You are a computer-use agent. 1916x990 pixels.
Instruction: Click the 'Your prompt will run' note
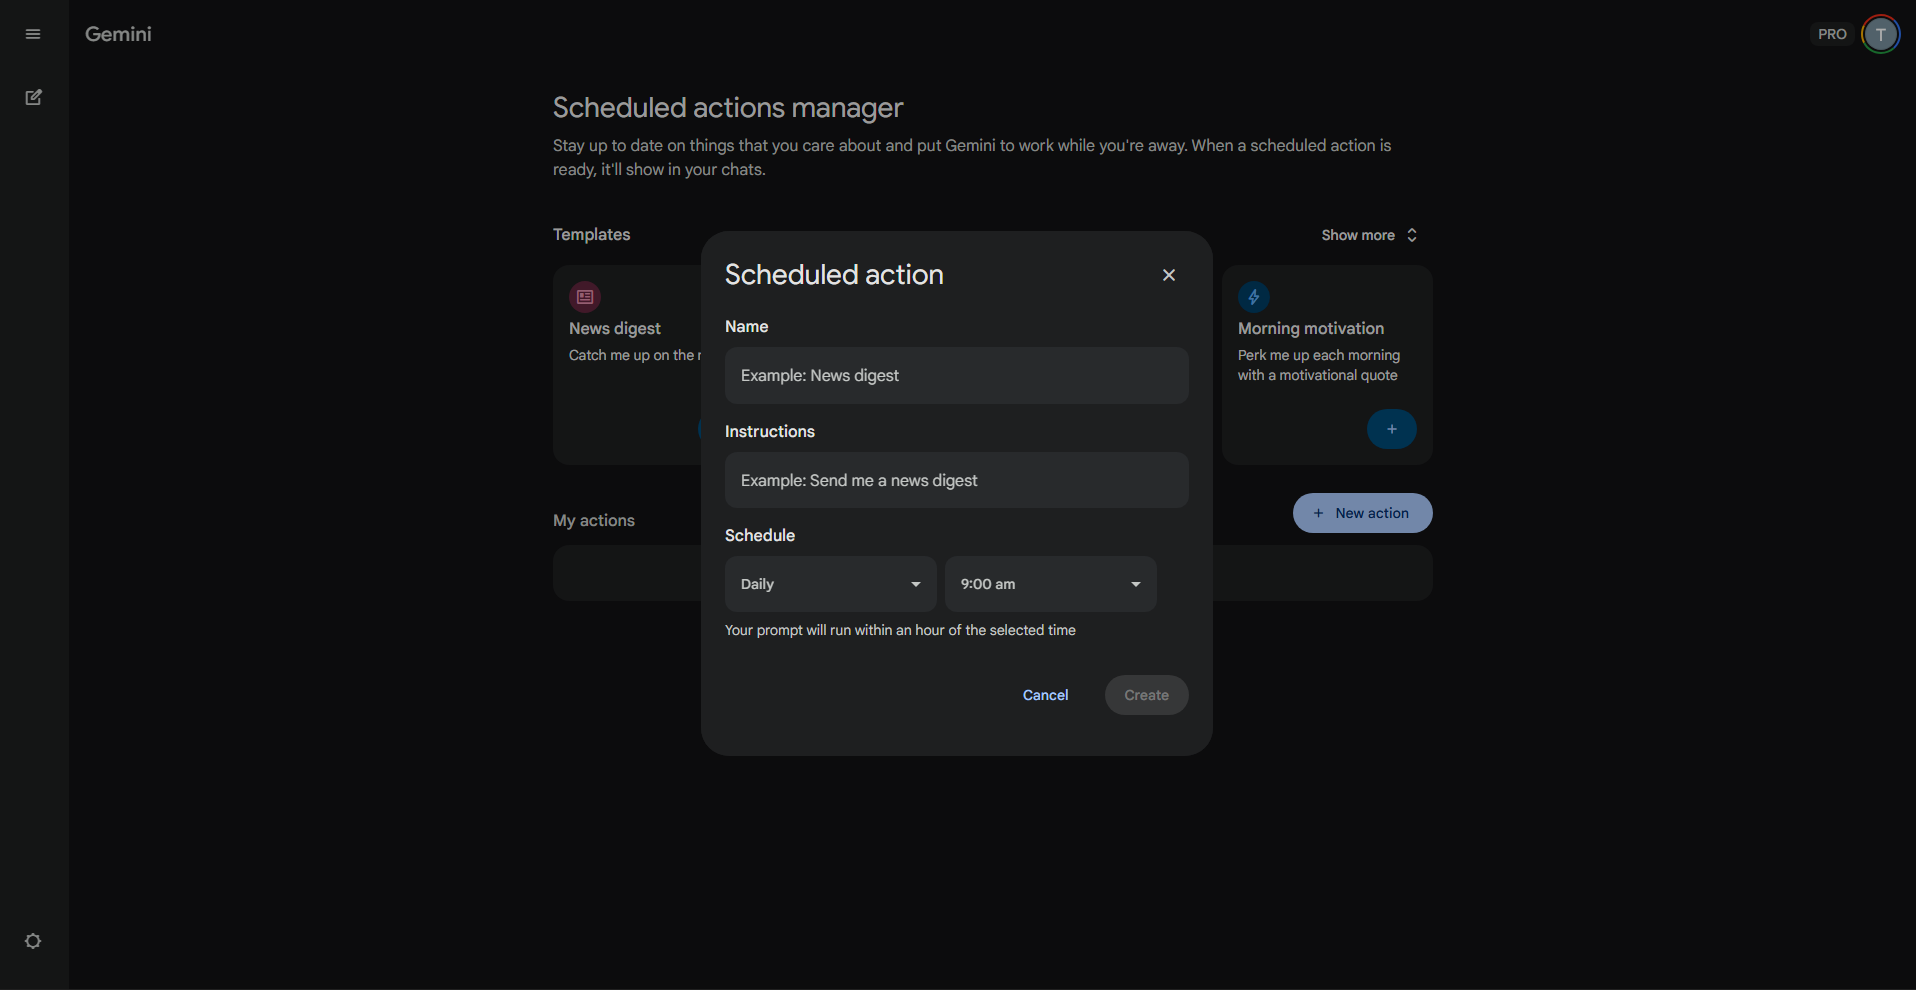coord(900,630)
